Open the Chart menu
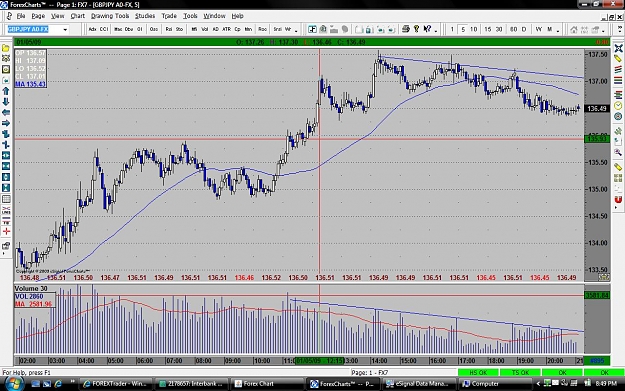625x391 pixels. [77, 16]
